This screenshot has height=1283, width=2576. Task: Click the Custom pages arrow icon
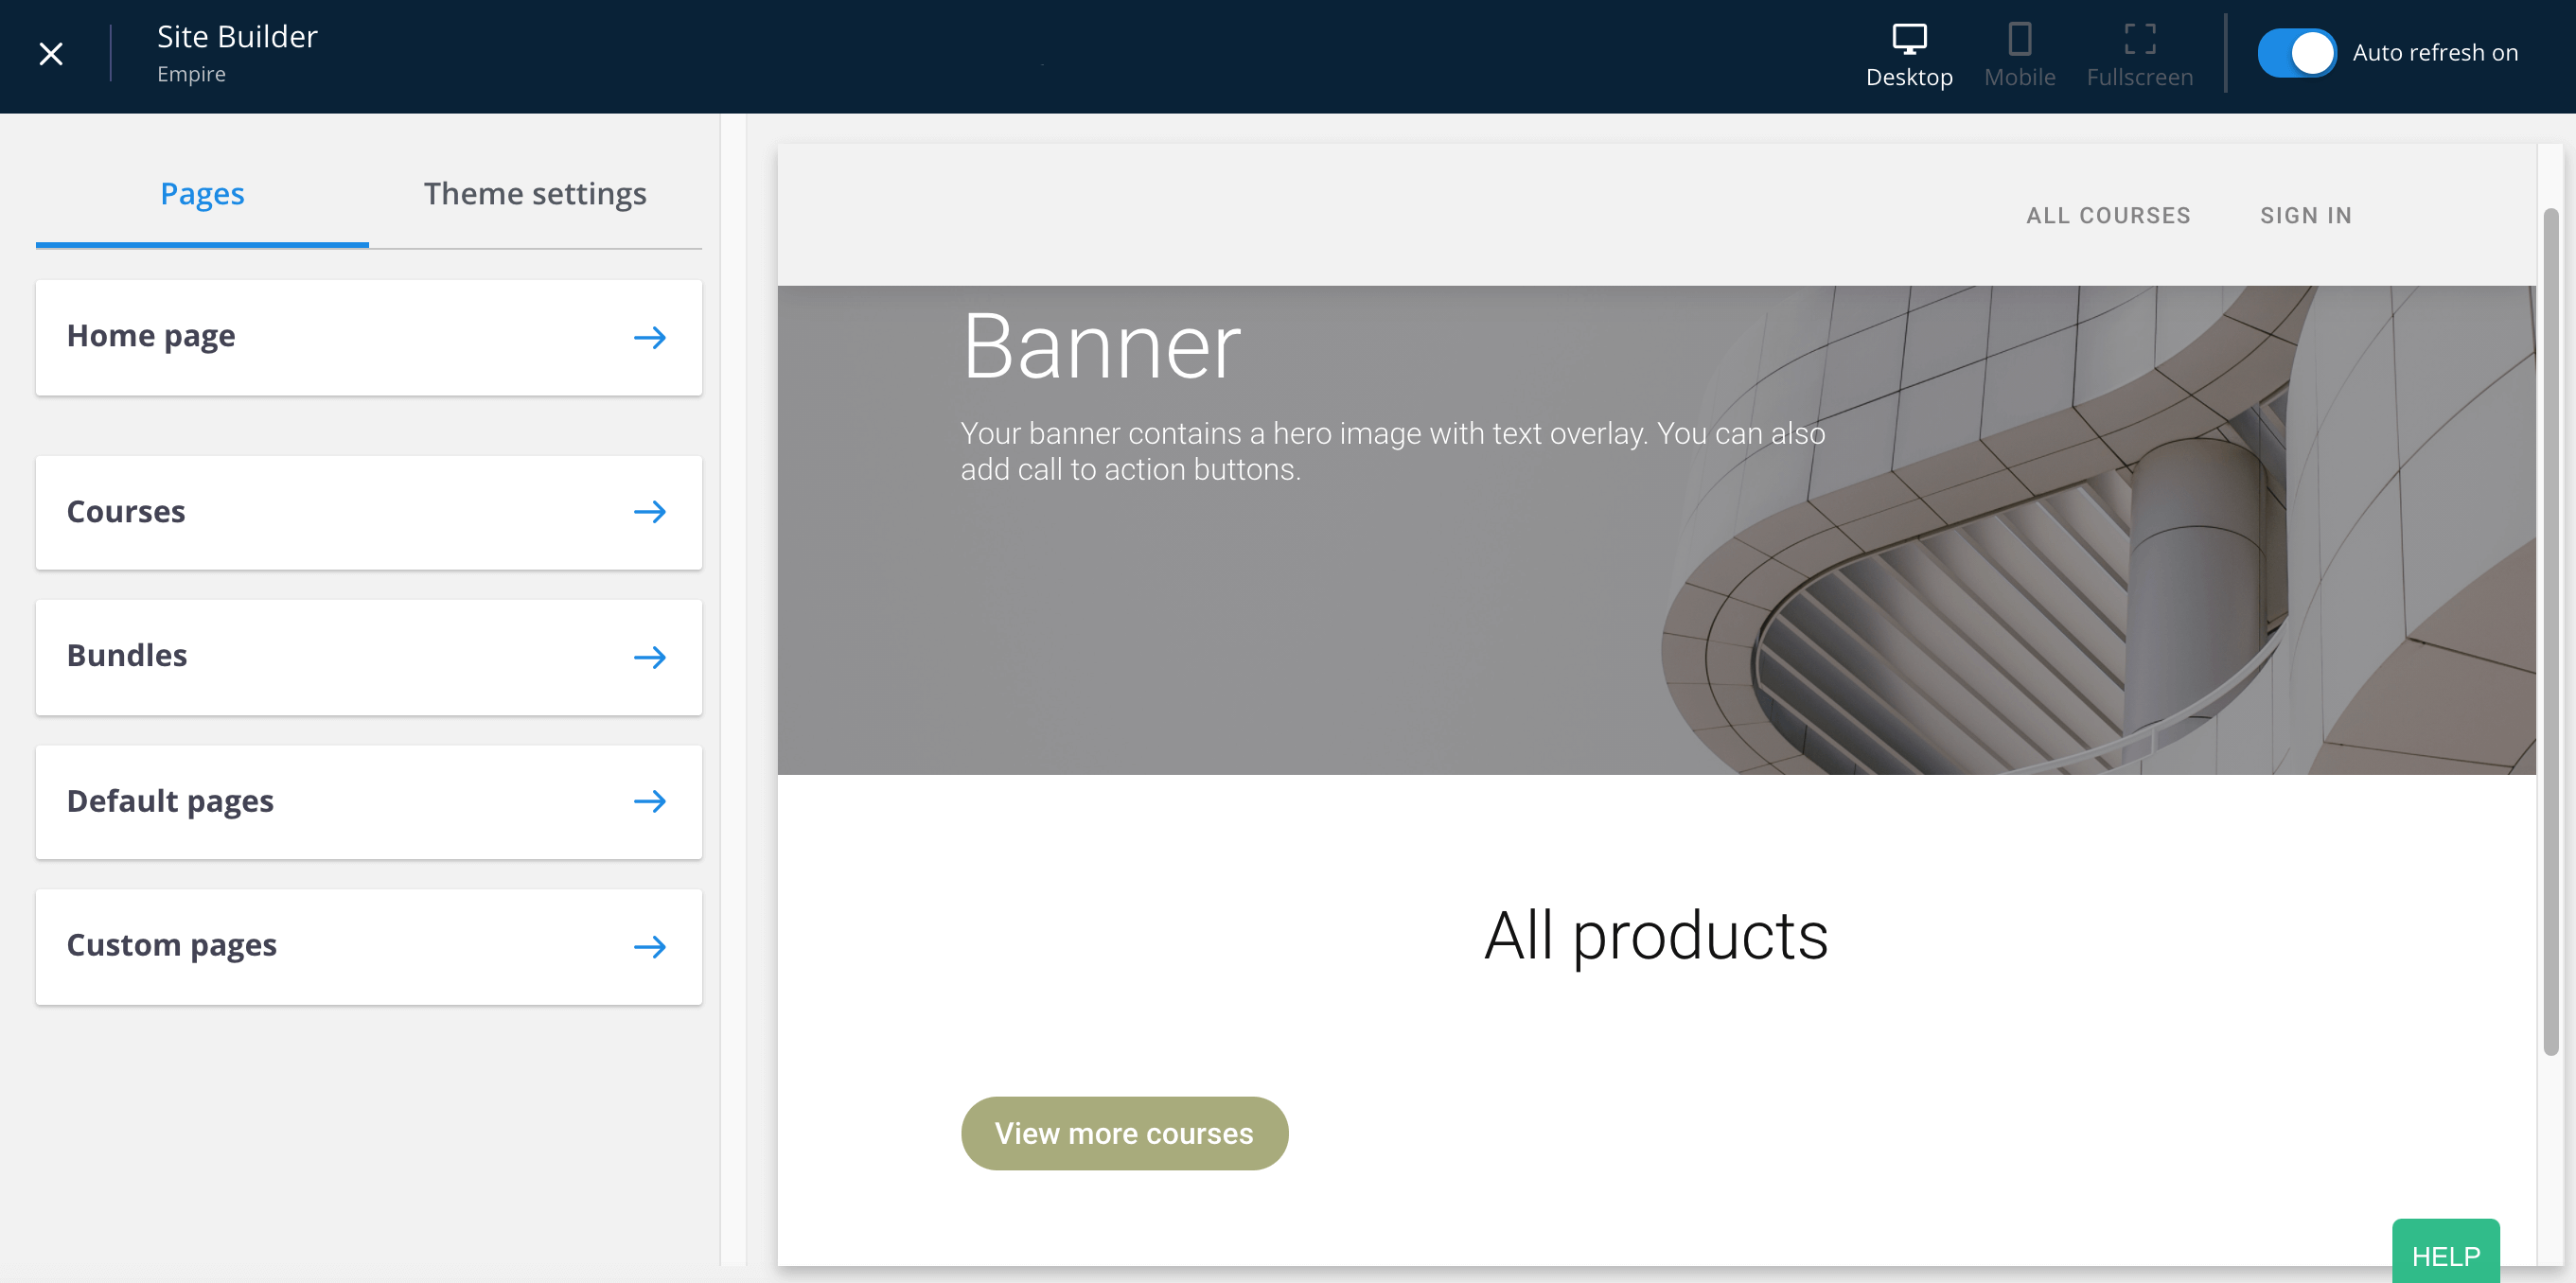point(650,946)
